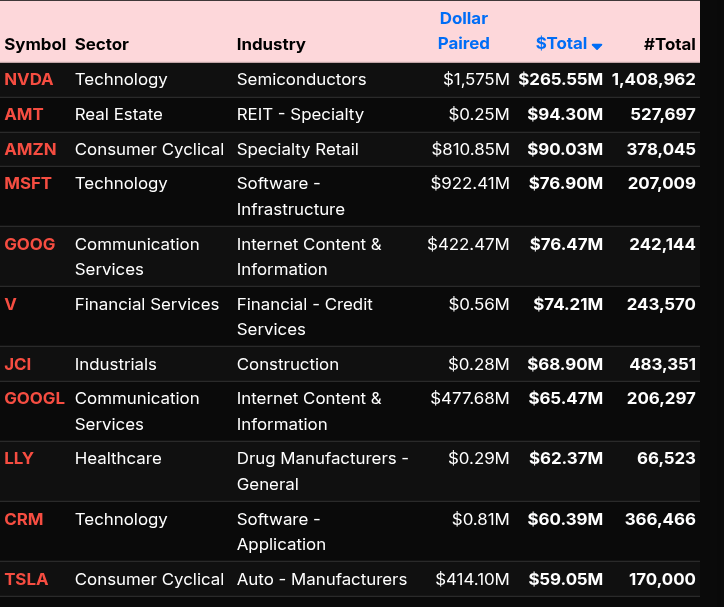Click the GOOG ticker symbol
Viewport: 724px width, 607px height.
(30, 244)
